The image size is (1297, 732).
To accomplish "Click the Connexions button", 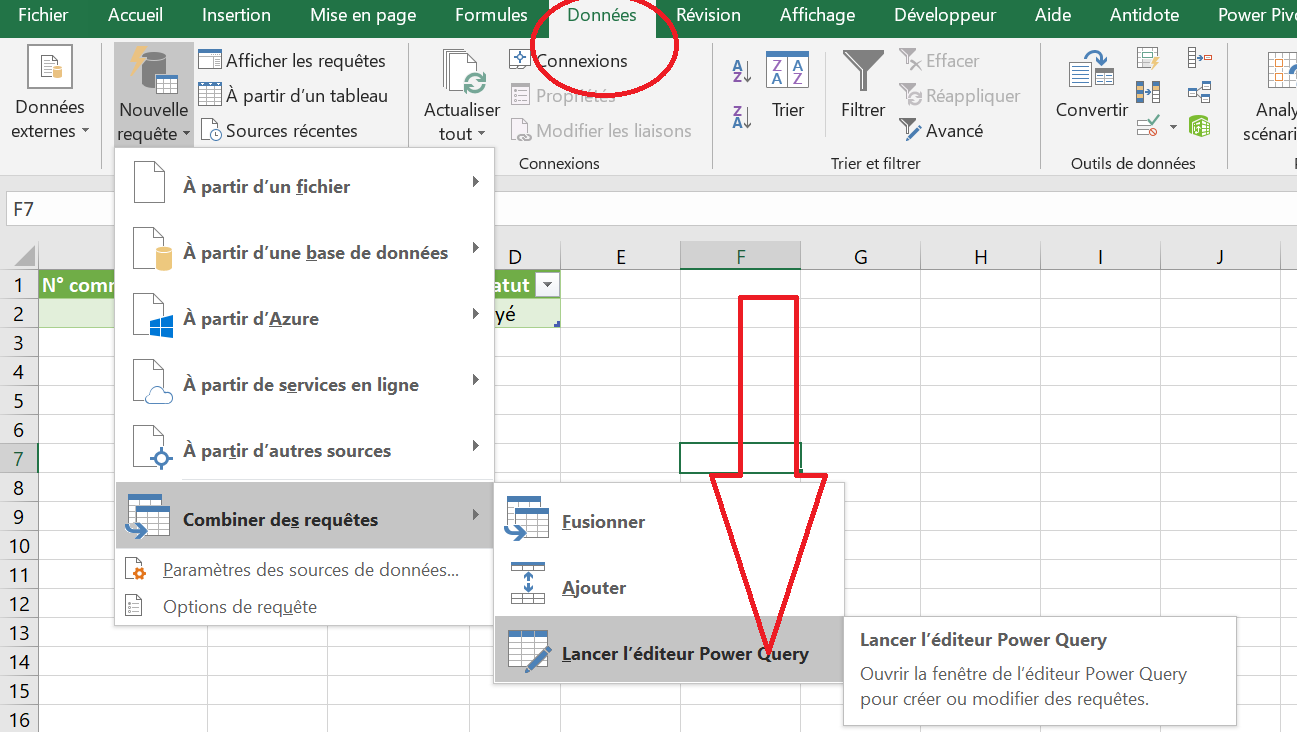I will pyautogui.click(x=569, y=61).
